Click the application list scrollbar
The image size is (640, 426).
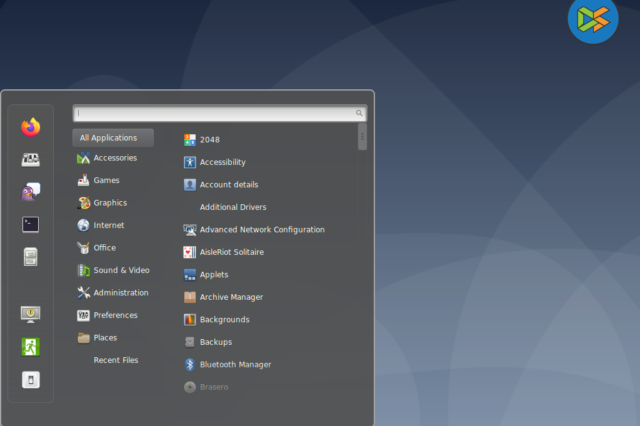(x=362, y=137)
